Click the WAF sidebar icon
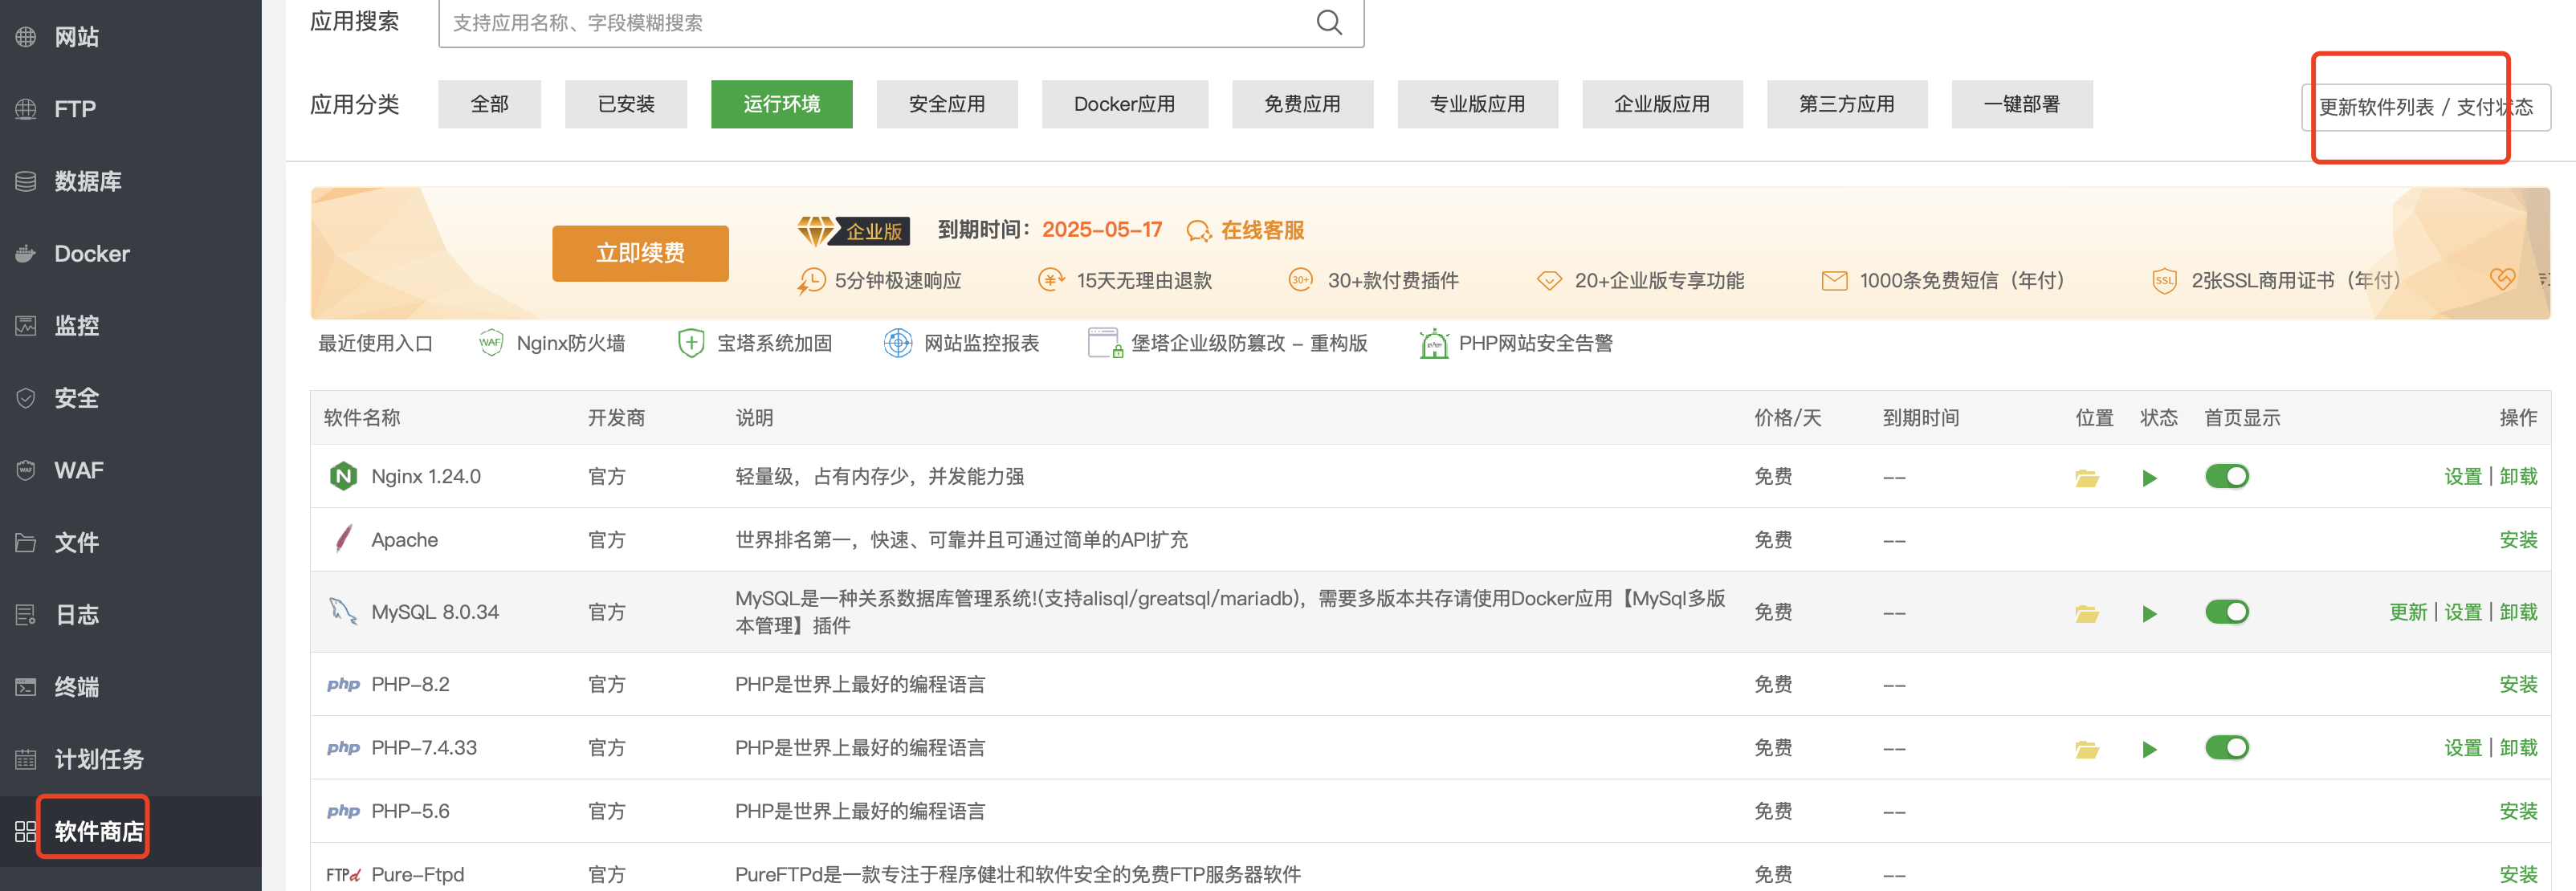 click(x=26, y=470)
